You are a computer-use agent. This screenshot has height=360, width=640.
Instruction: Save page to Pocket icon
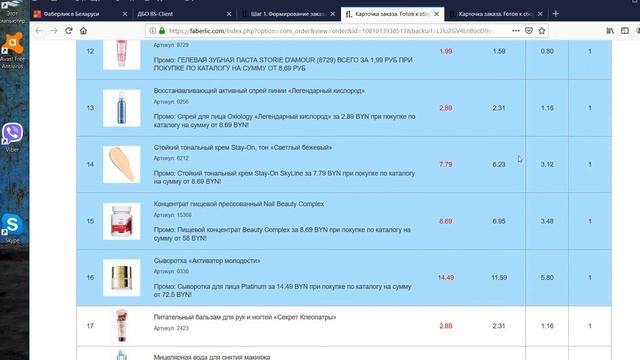[x=529, y=31]
